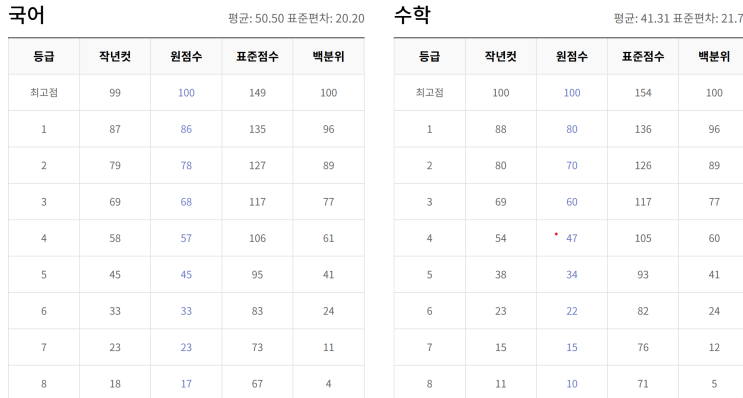Select 작년컷 87 in 국어 grade 1 row
The image size is (743, 398).
115,129
